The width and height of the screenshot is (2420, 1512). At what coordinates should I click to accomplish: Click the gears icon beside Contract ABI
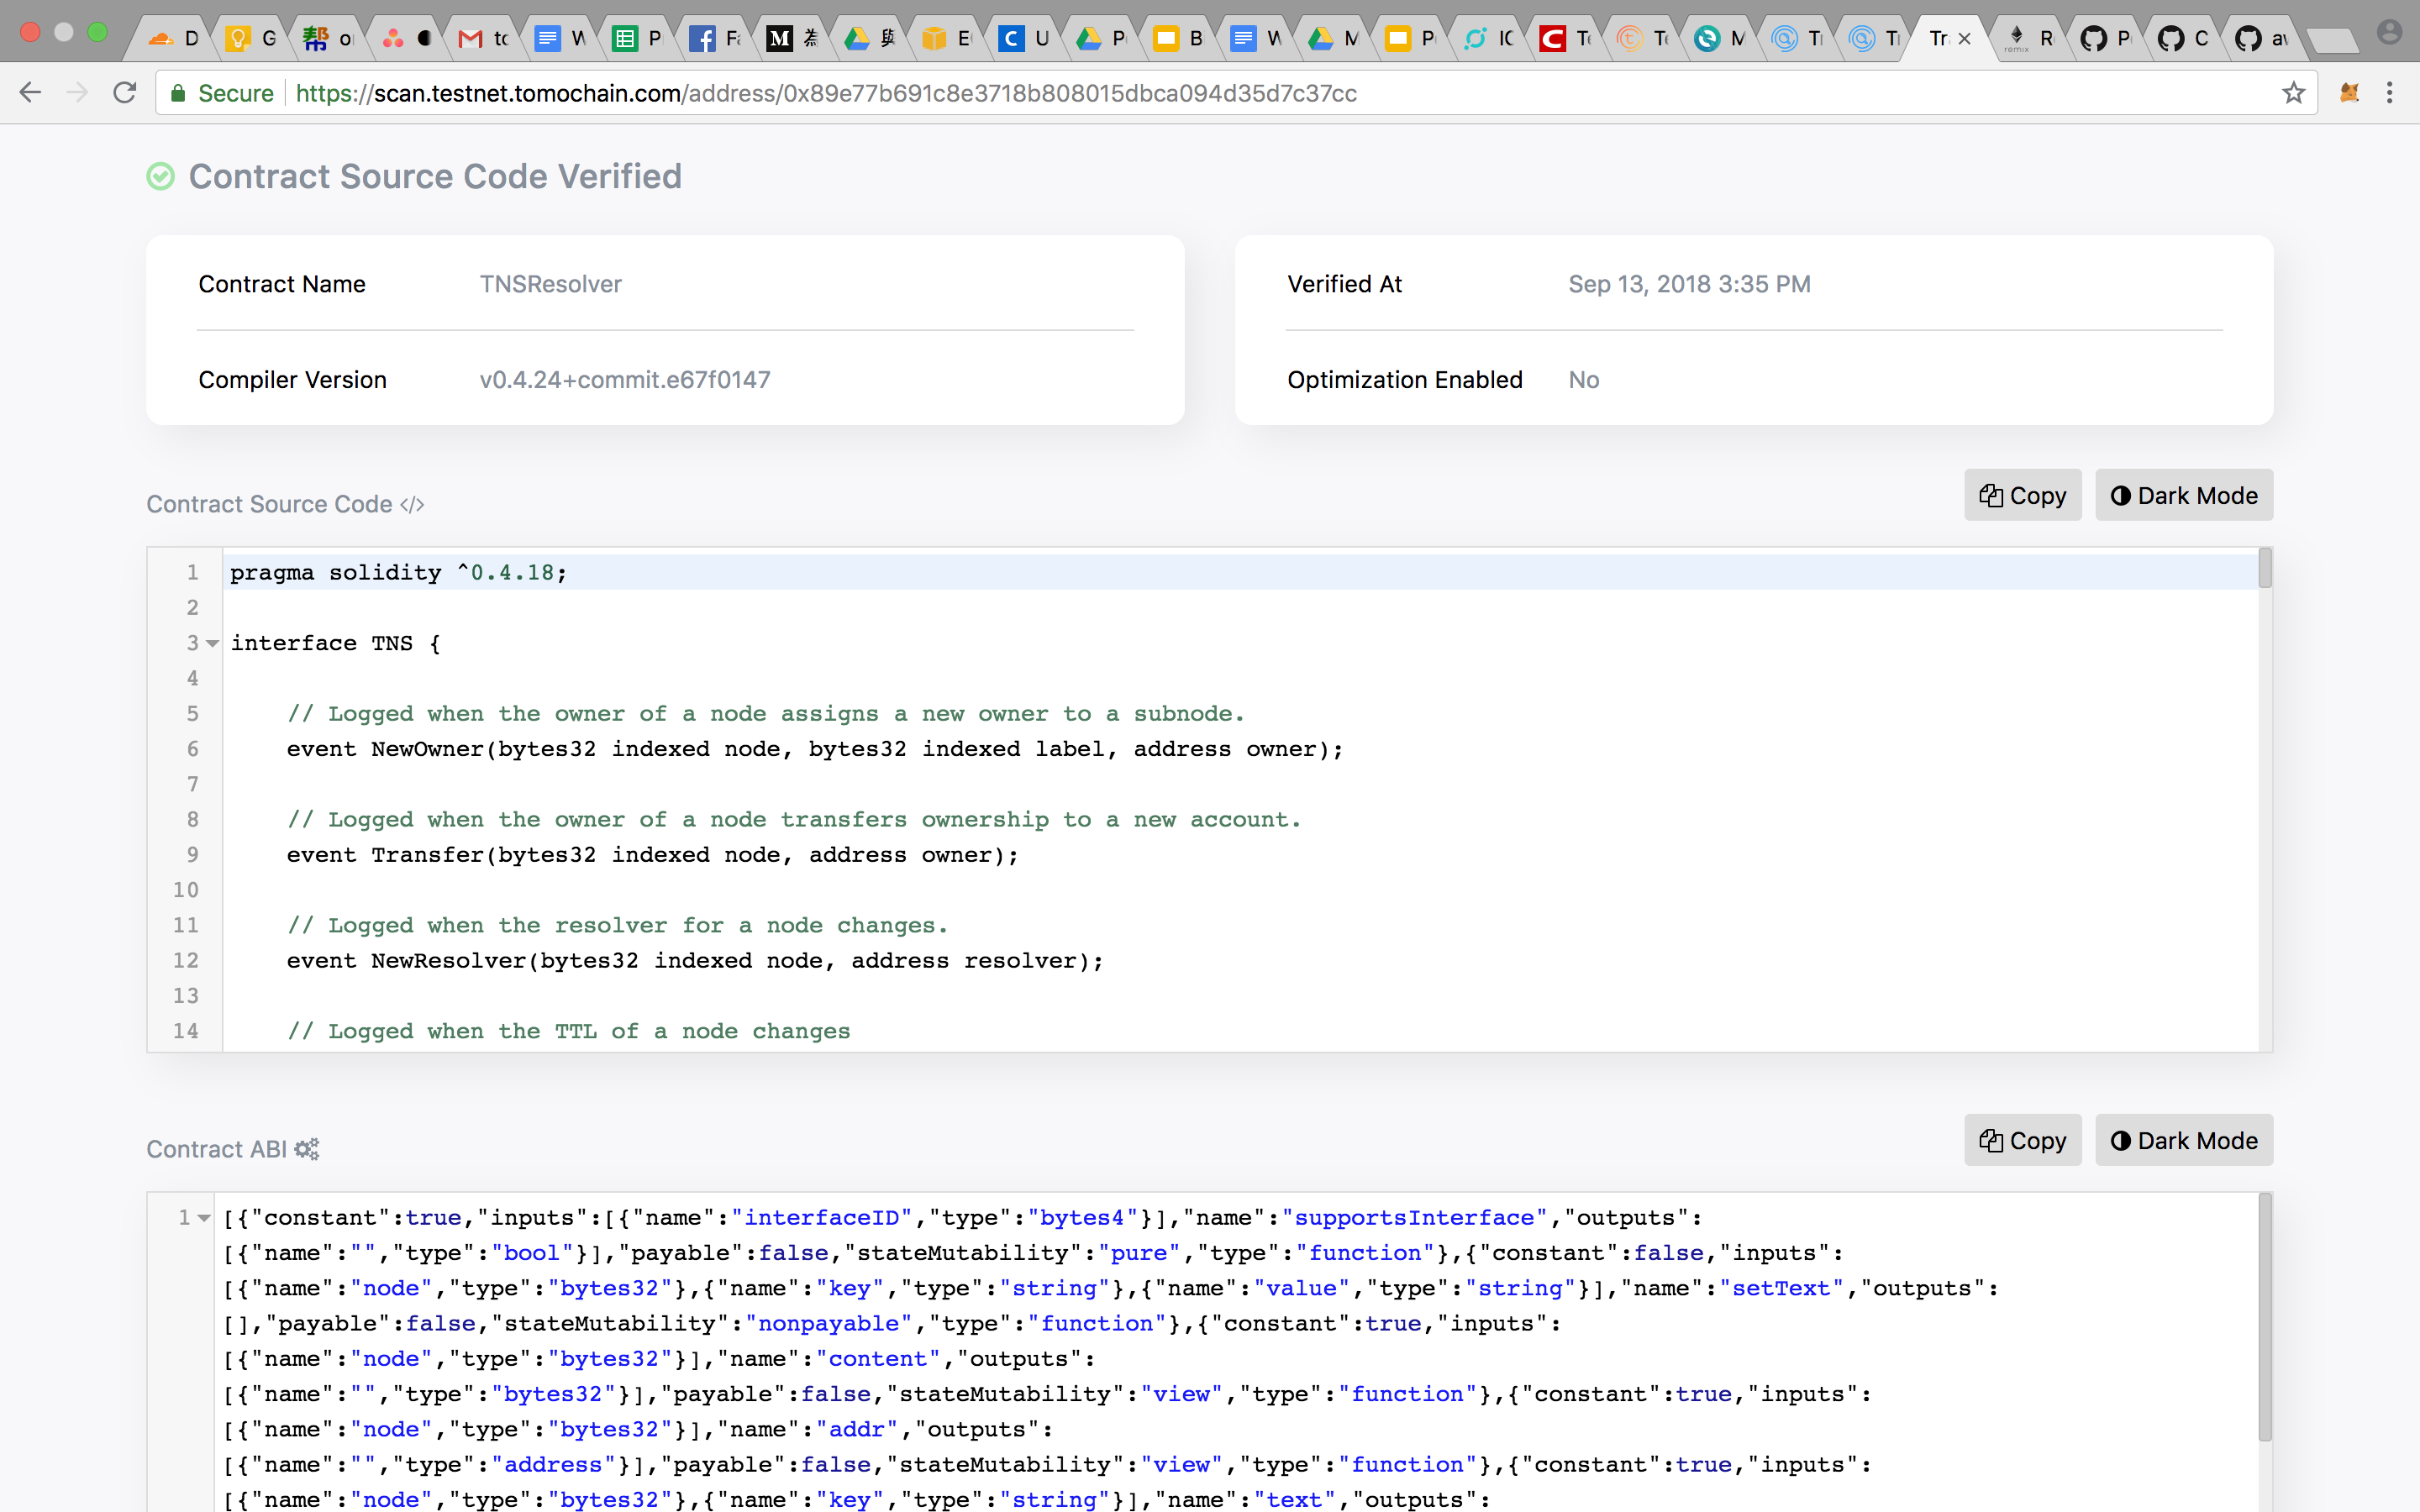(x=307, y=1149)
